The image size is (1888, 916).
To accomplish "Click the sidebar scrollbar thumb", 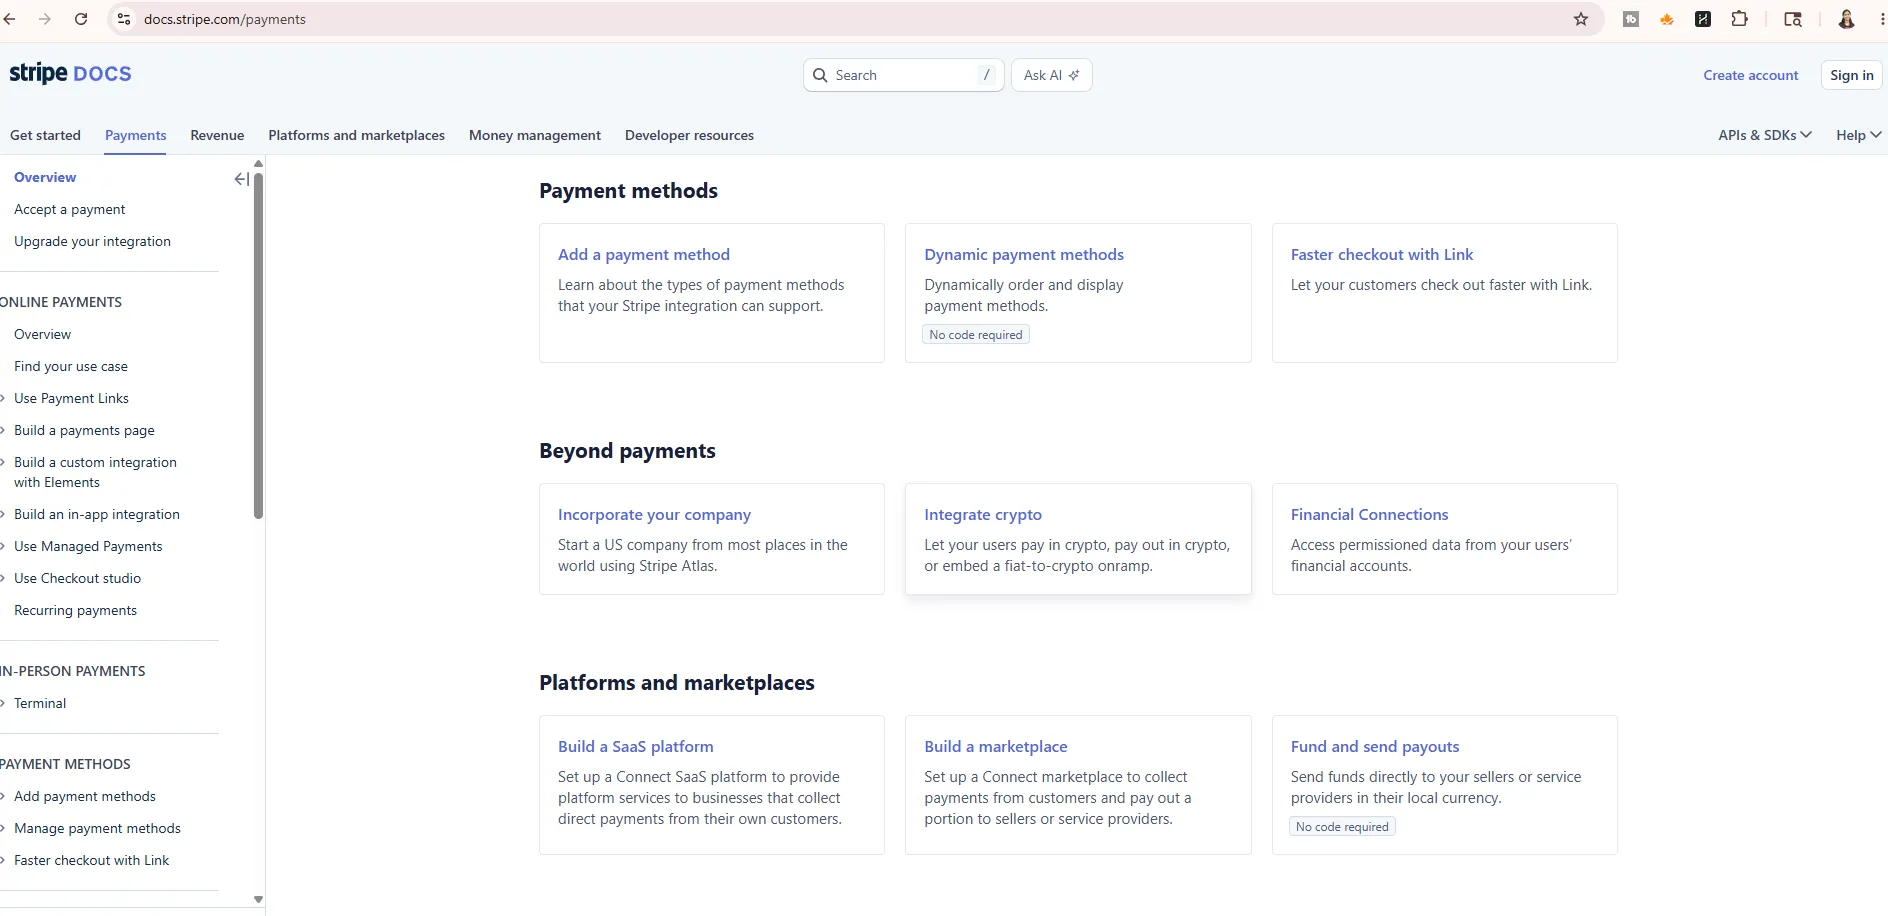I will click(x=258, y=346).
